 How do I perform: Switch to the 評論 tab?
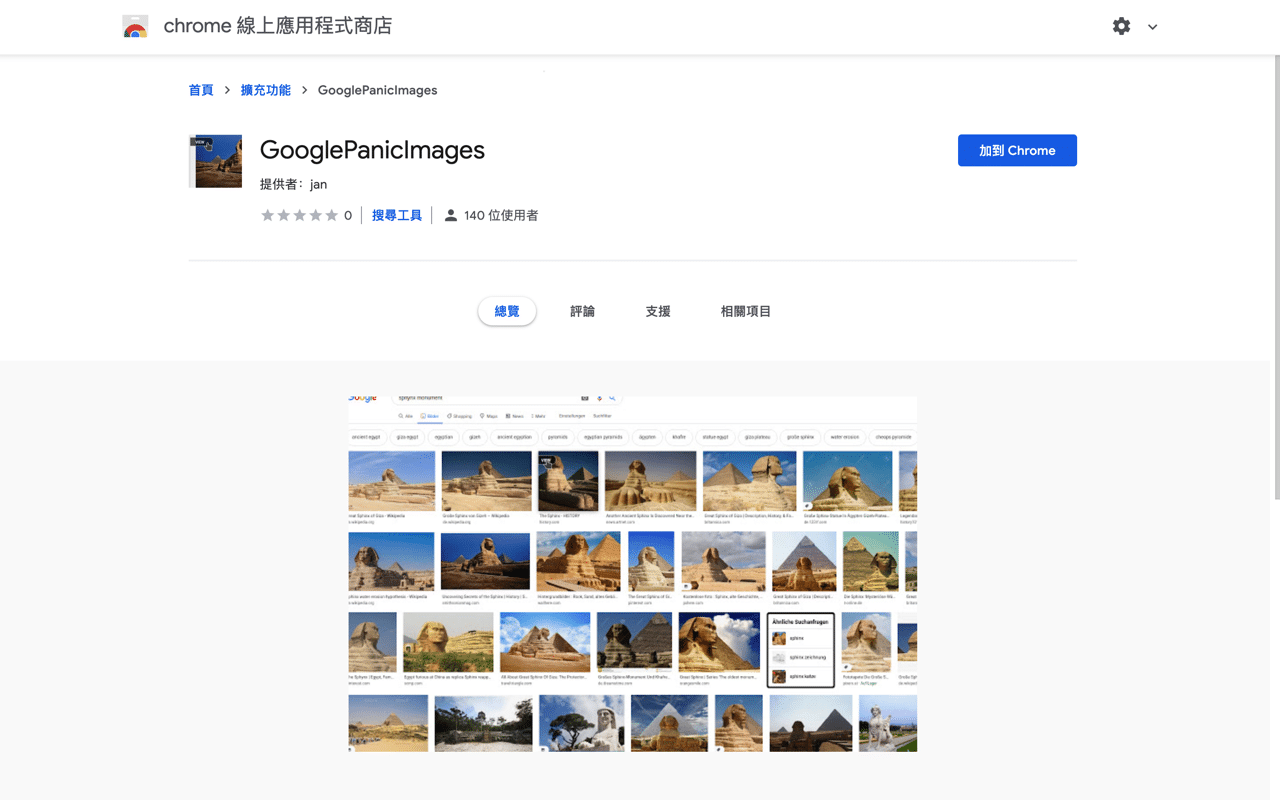(582, 311)
